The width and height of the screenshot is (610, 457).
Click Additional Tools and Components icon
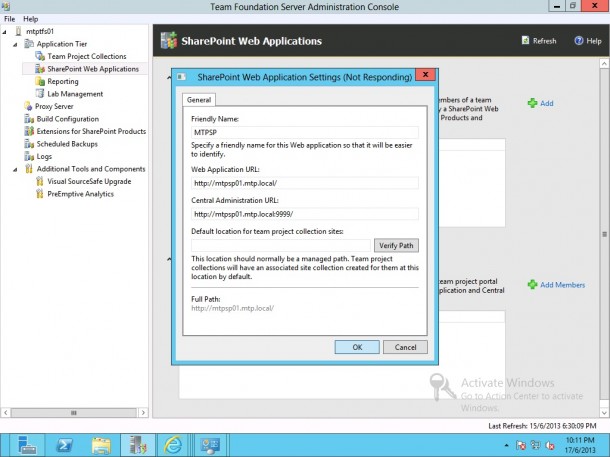click(x=29, y=169)
